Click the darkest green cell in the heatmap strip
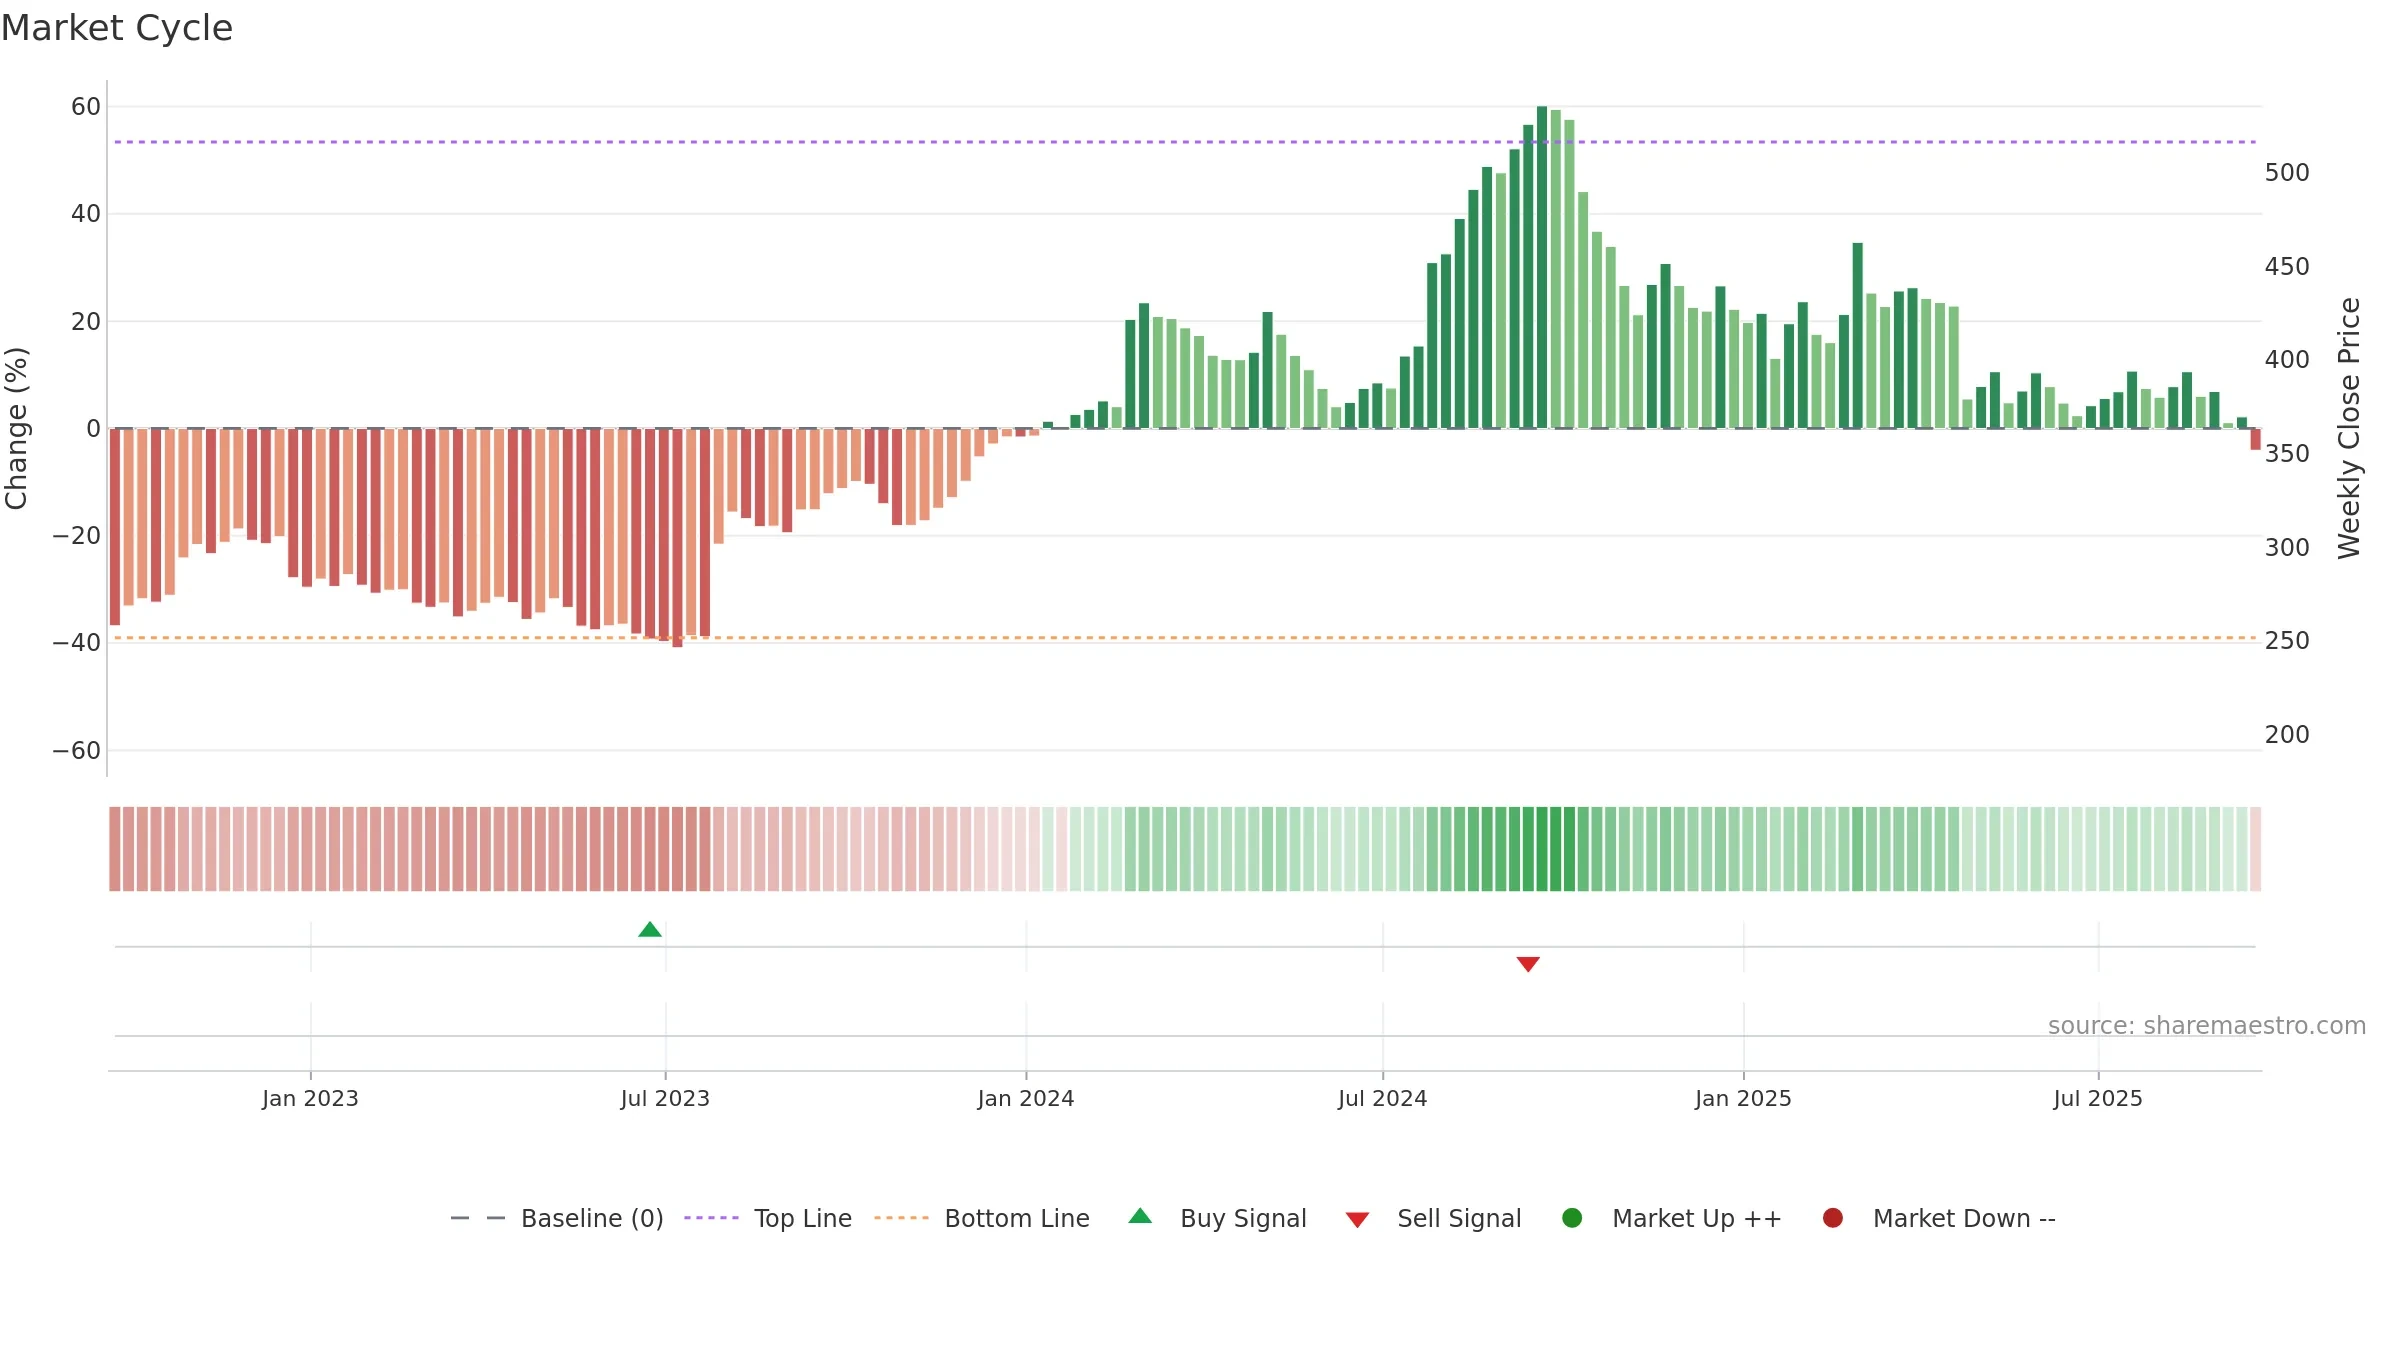 point(1542,849)
